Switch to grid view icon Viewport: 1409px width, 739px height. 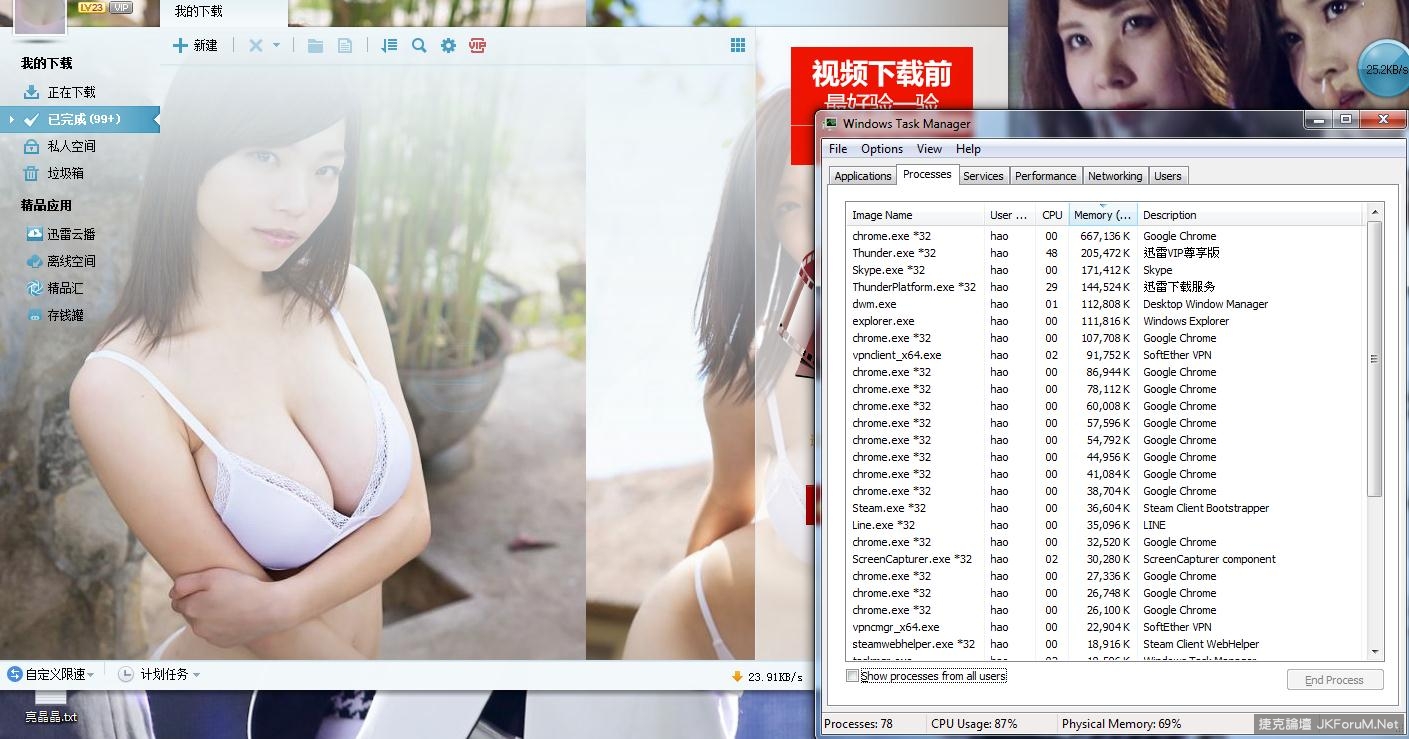click(738, 45)
